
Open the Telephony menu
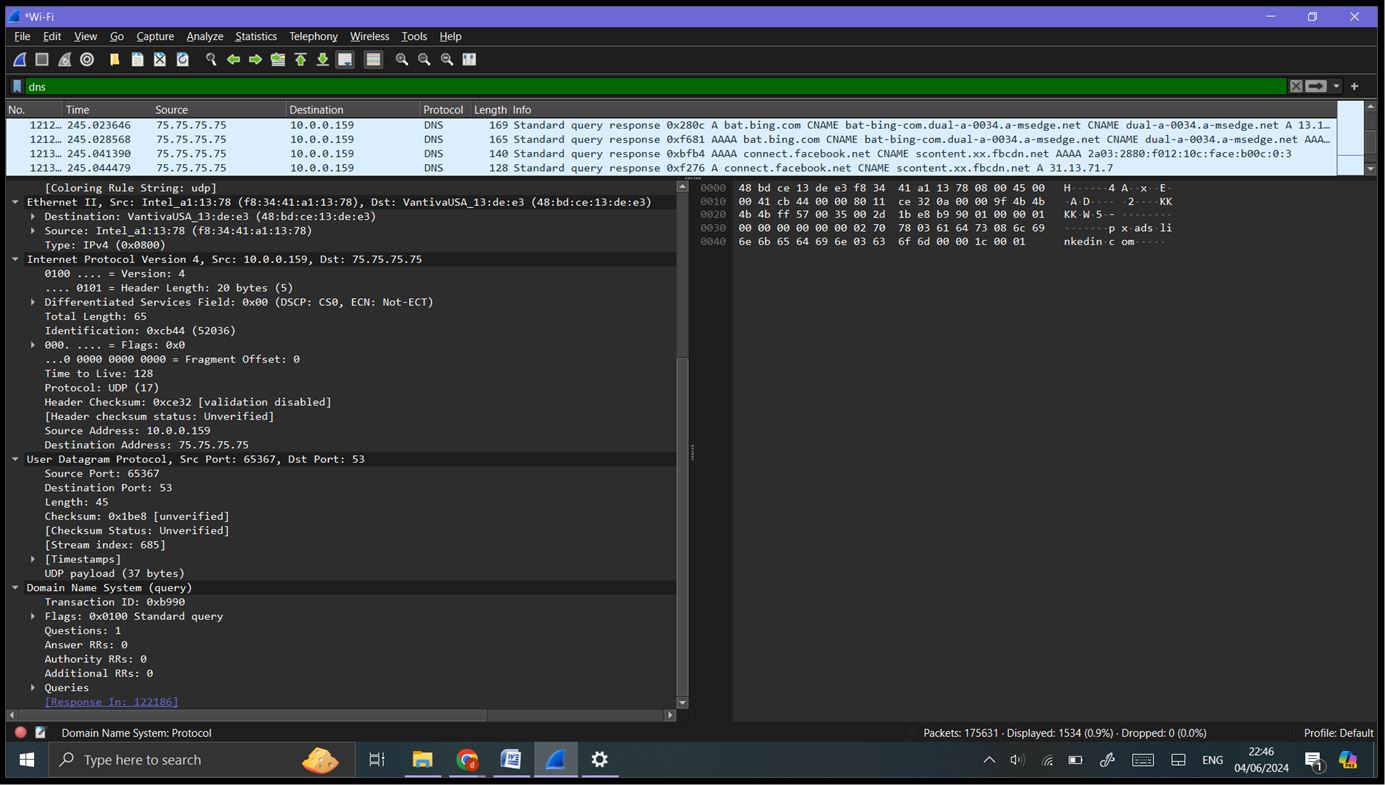(x=313, y=36)
